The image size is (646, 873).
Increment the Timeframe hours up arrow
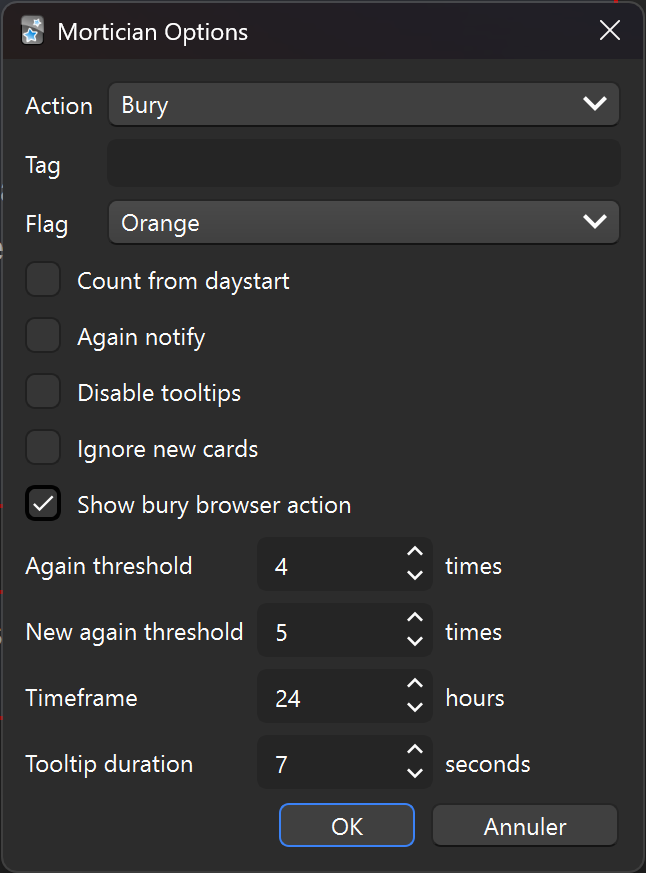coord(415,686)
